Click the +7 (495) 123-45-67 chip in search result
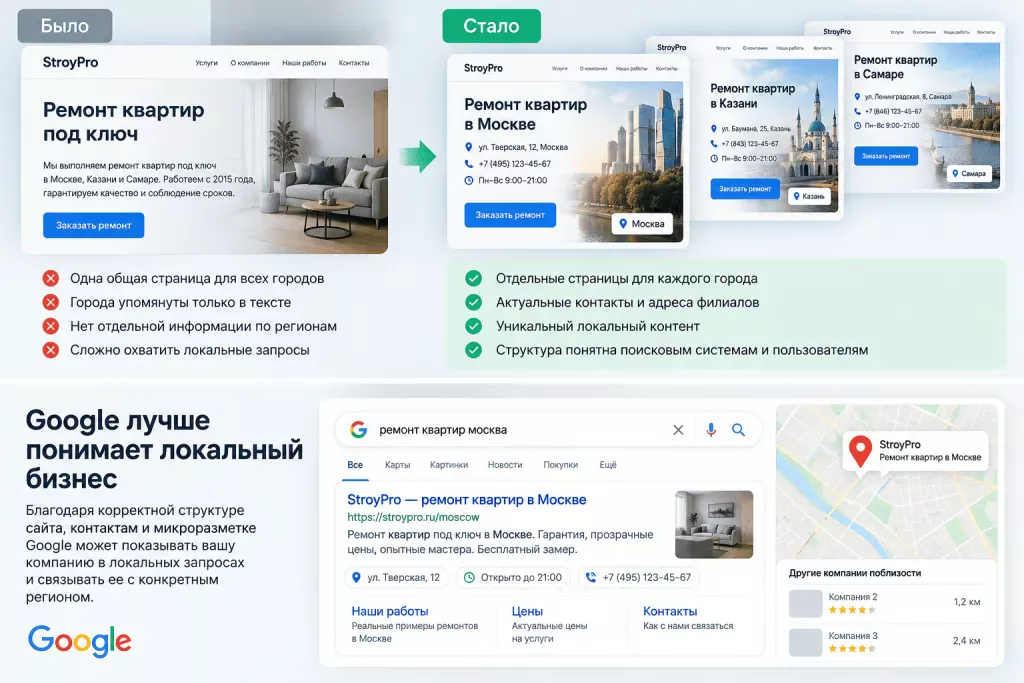The height and width of the screenshot is (683, 1024). tap(639, 577)
